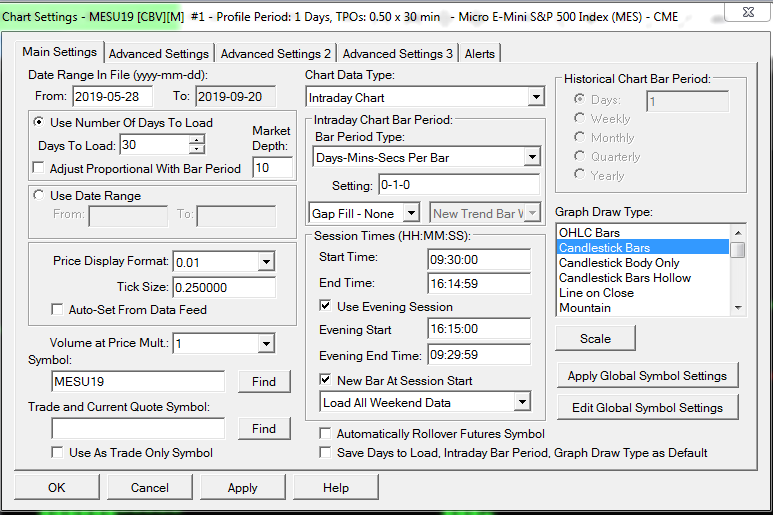Image resolution: width=773 pixels, height=515 pixels.
Task: Enable Adjust Proportional With Bar Period
Action: [x=38, y=168]
